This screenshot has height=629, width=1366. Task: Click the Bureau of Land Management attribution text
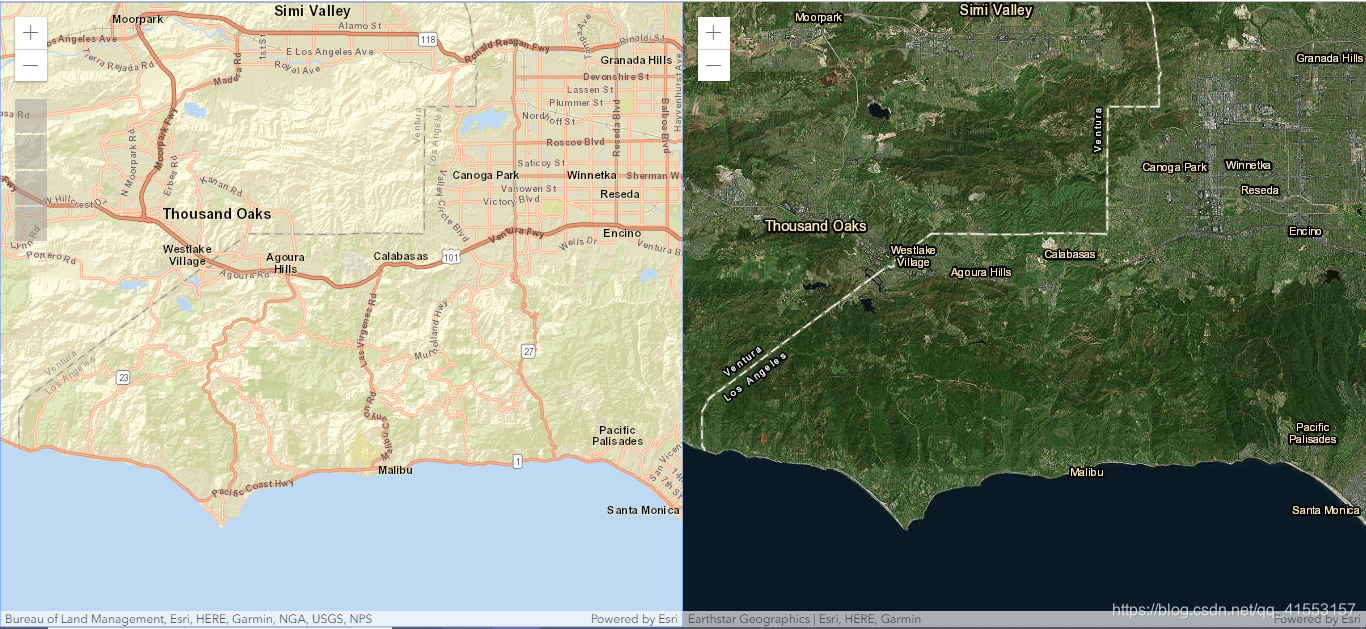point(189,619)
